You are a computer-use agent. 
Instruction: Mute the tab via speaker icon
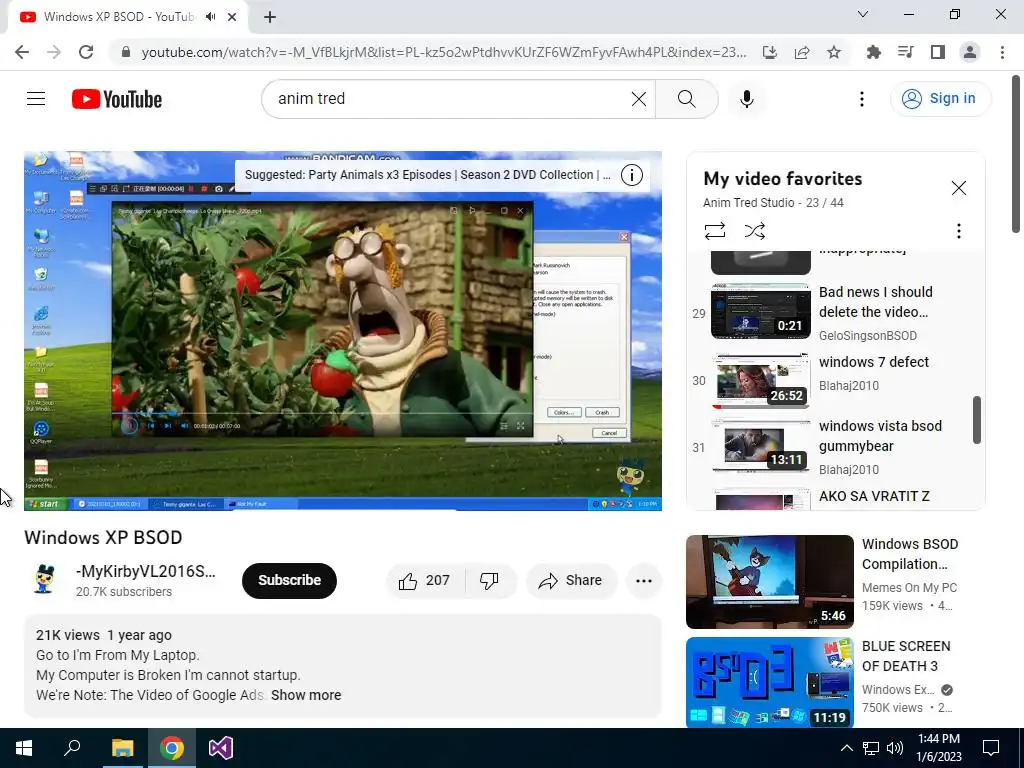point(210,17)
